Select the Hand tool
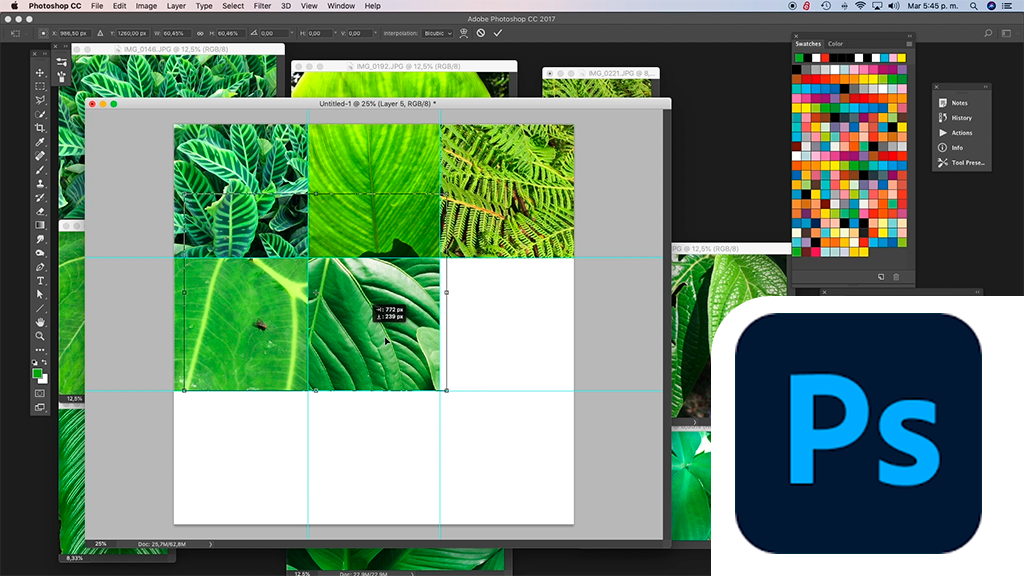Image resolution: width=1024 pixels, height=576 pixels. coord(40,322)
